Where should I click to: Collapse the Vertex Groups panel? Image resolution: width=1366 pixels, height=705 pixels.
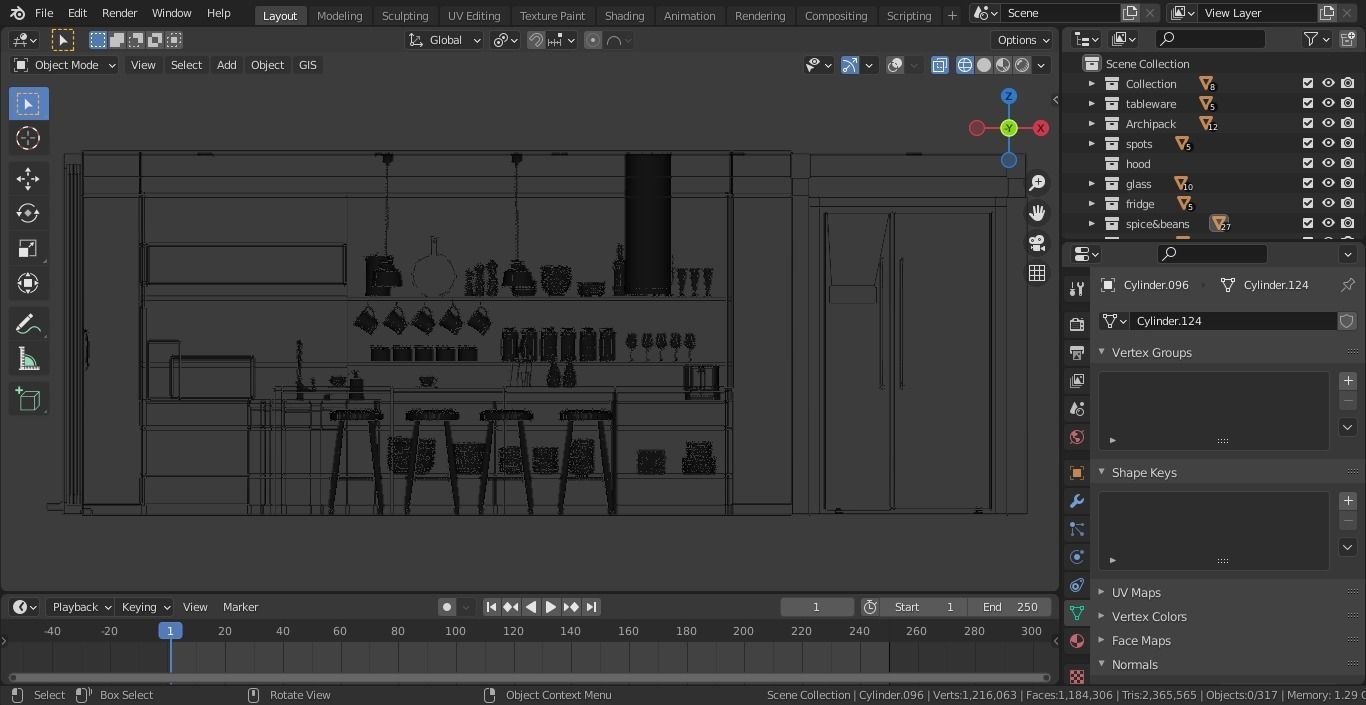[1150, 353]
